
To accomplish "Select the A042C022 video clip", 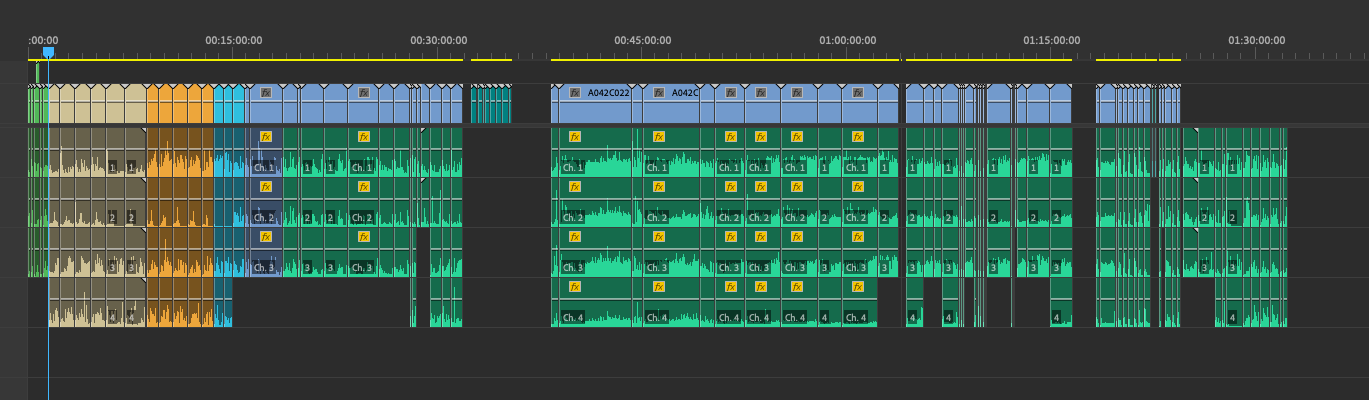I will 610,105.
